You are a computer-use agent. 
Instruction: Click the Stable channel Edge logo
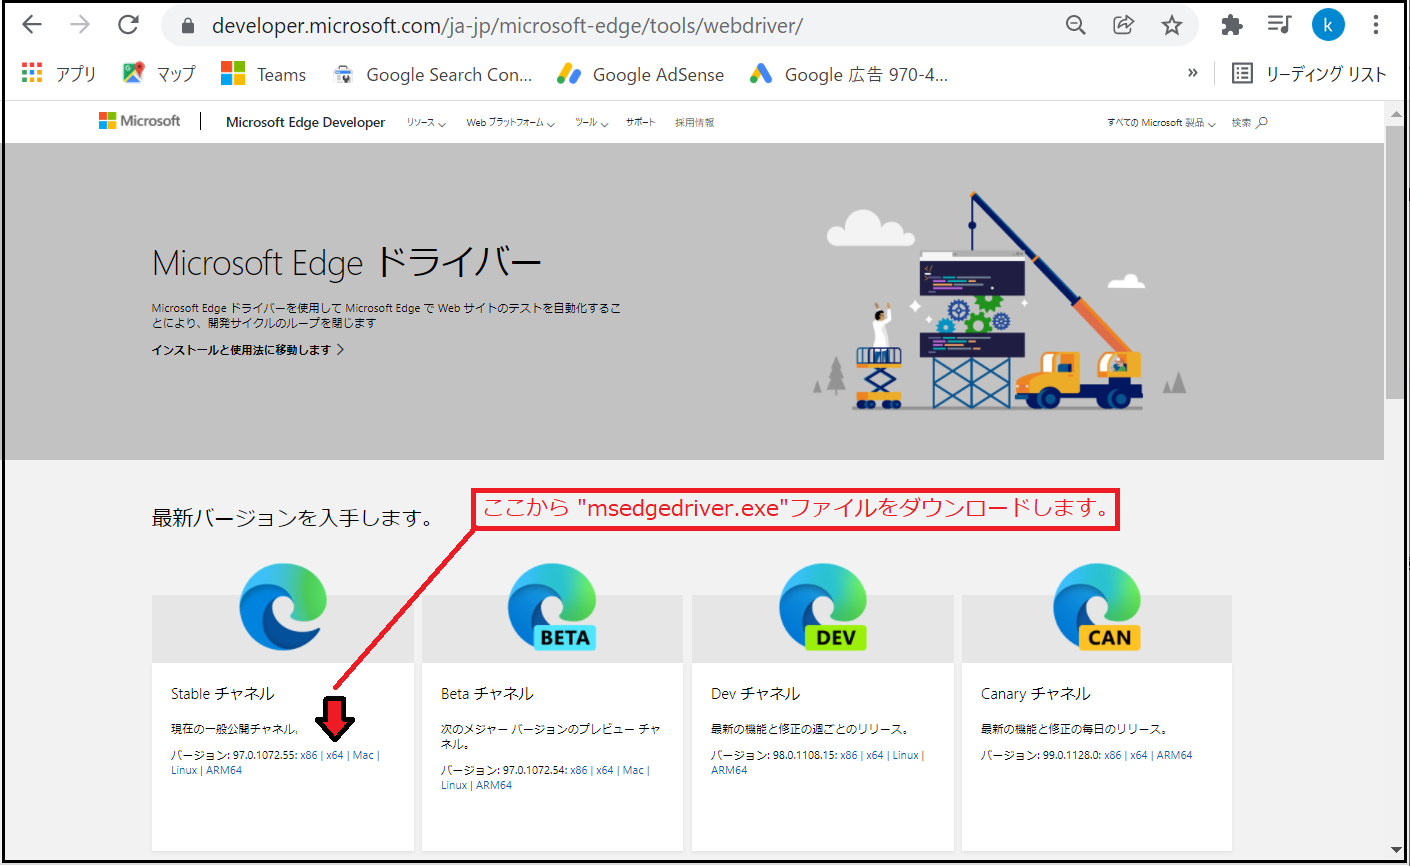point(283,606)
